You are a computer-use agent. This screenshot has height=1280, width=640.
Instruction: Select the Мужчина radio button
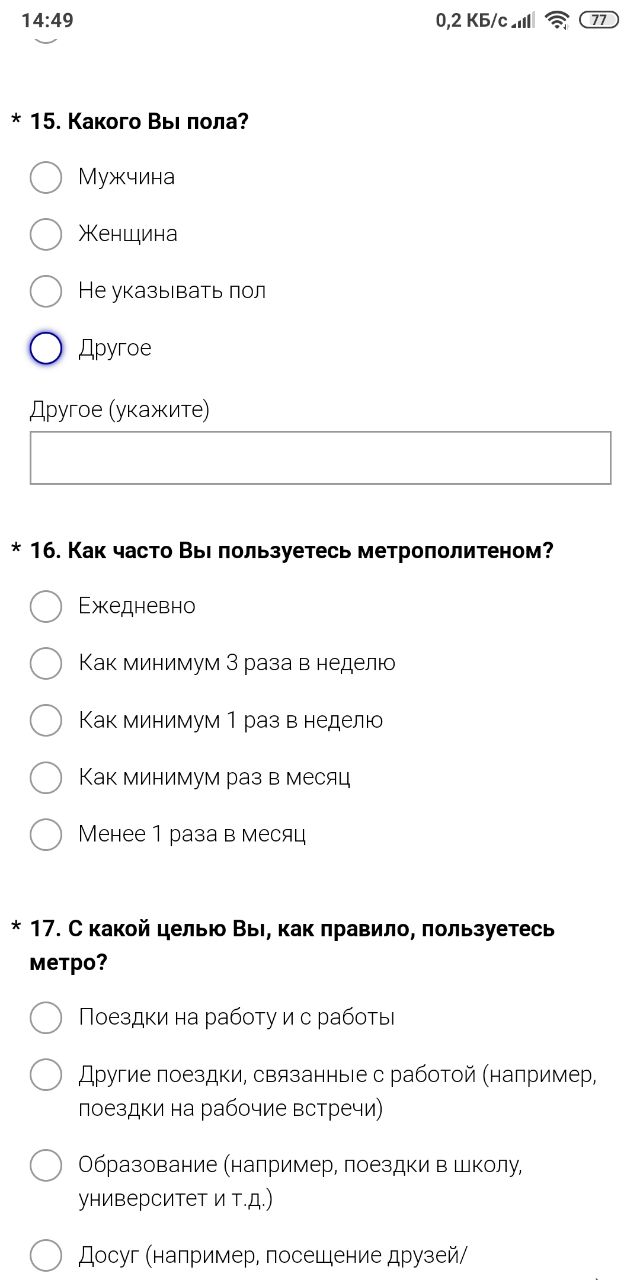[46, 177]
